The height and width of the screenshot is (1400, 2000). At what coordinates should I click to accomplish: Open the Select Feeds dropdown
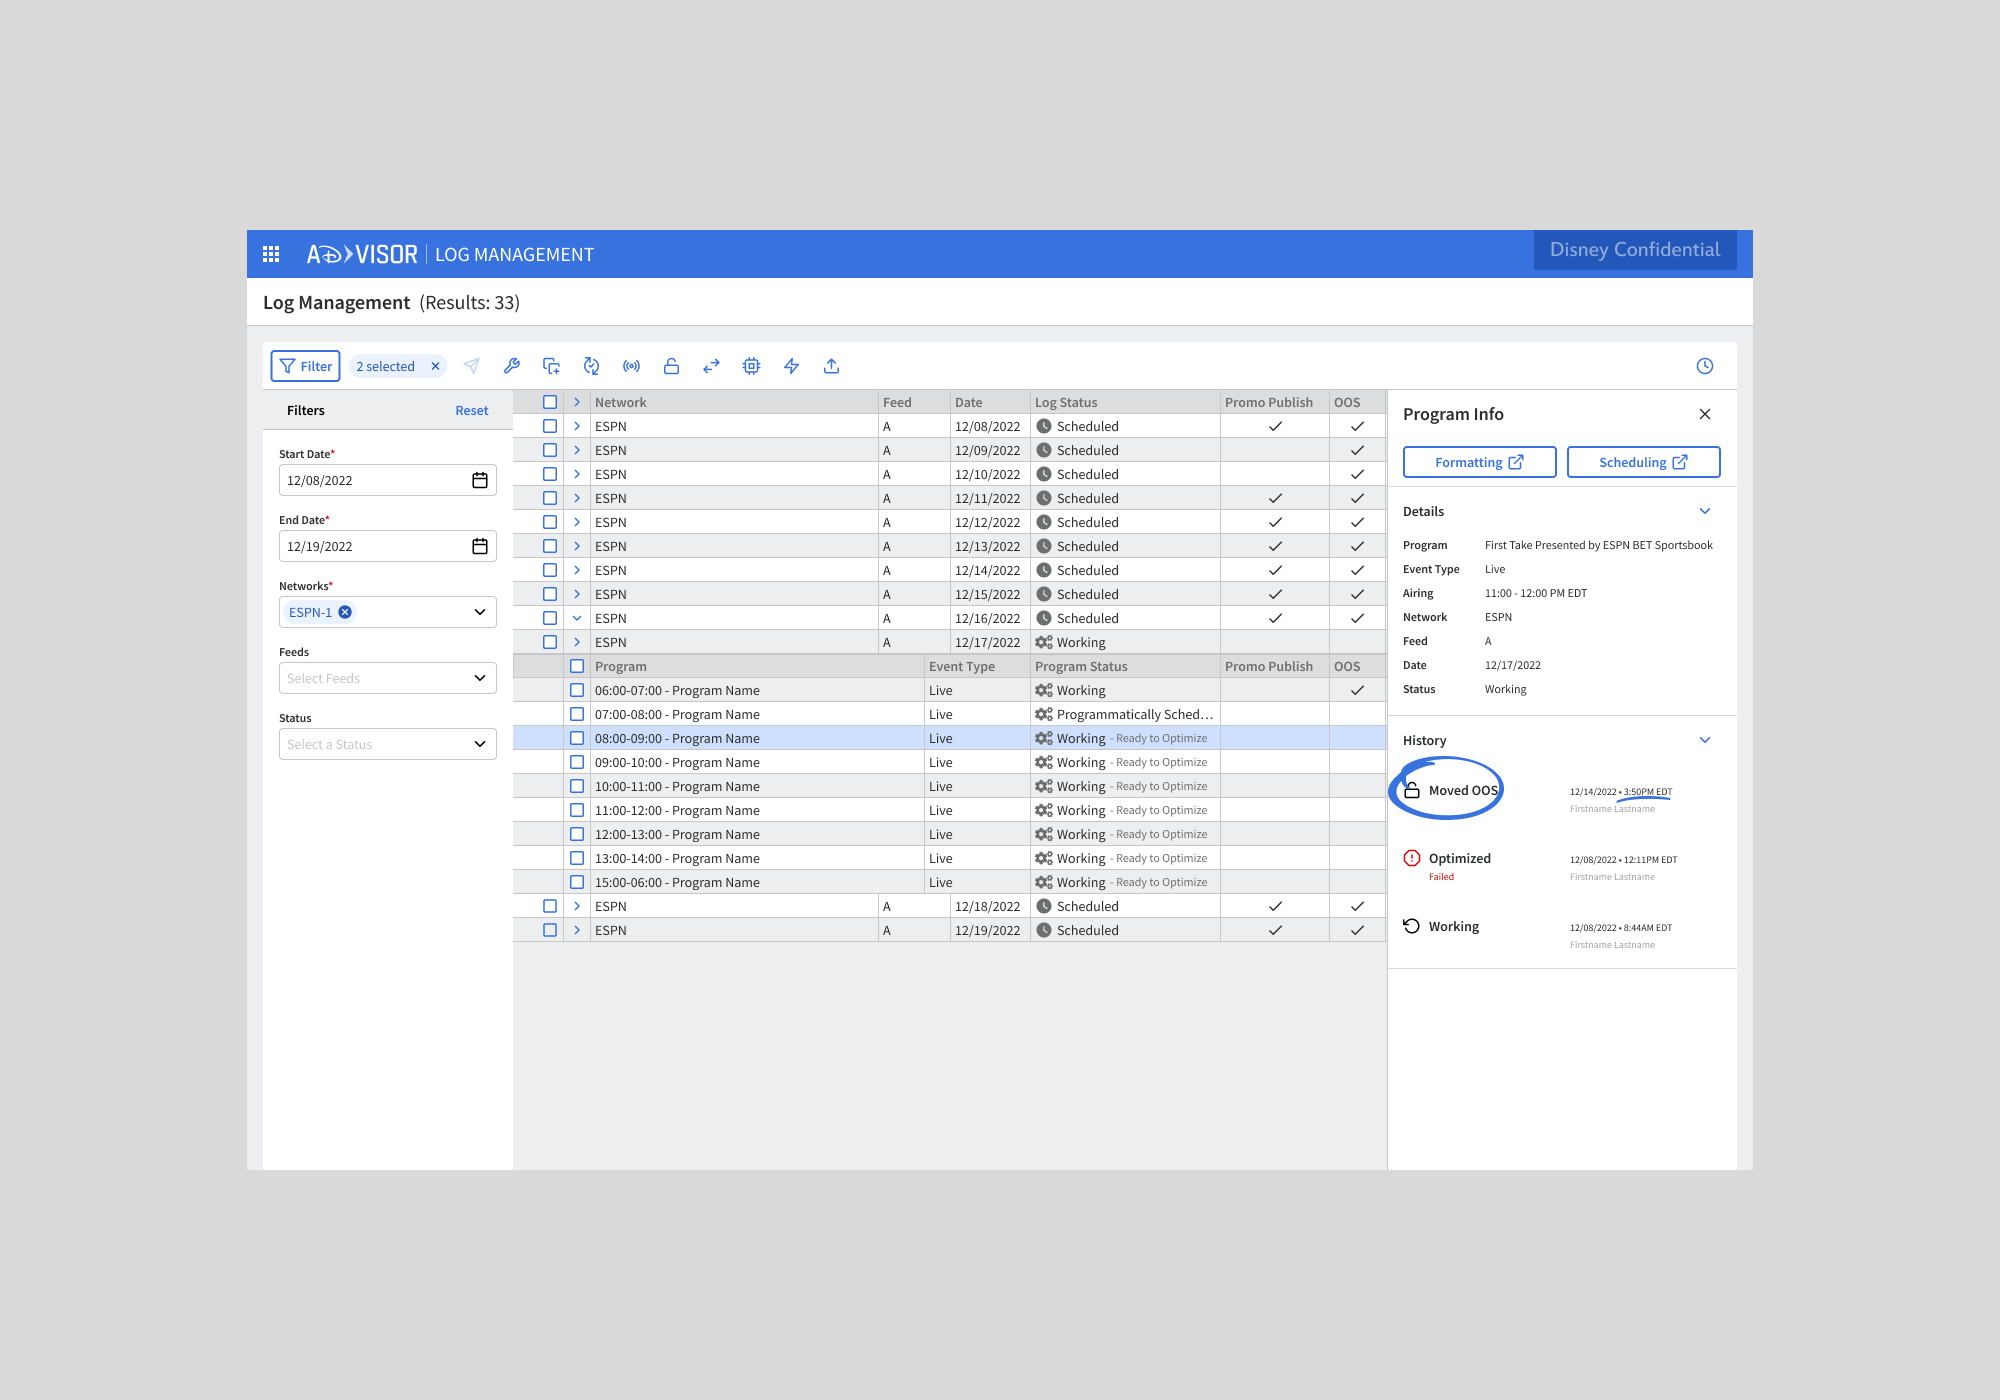(x=387, y=678)
